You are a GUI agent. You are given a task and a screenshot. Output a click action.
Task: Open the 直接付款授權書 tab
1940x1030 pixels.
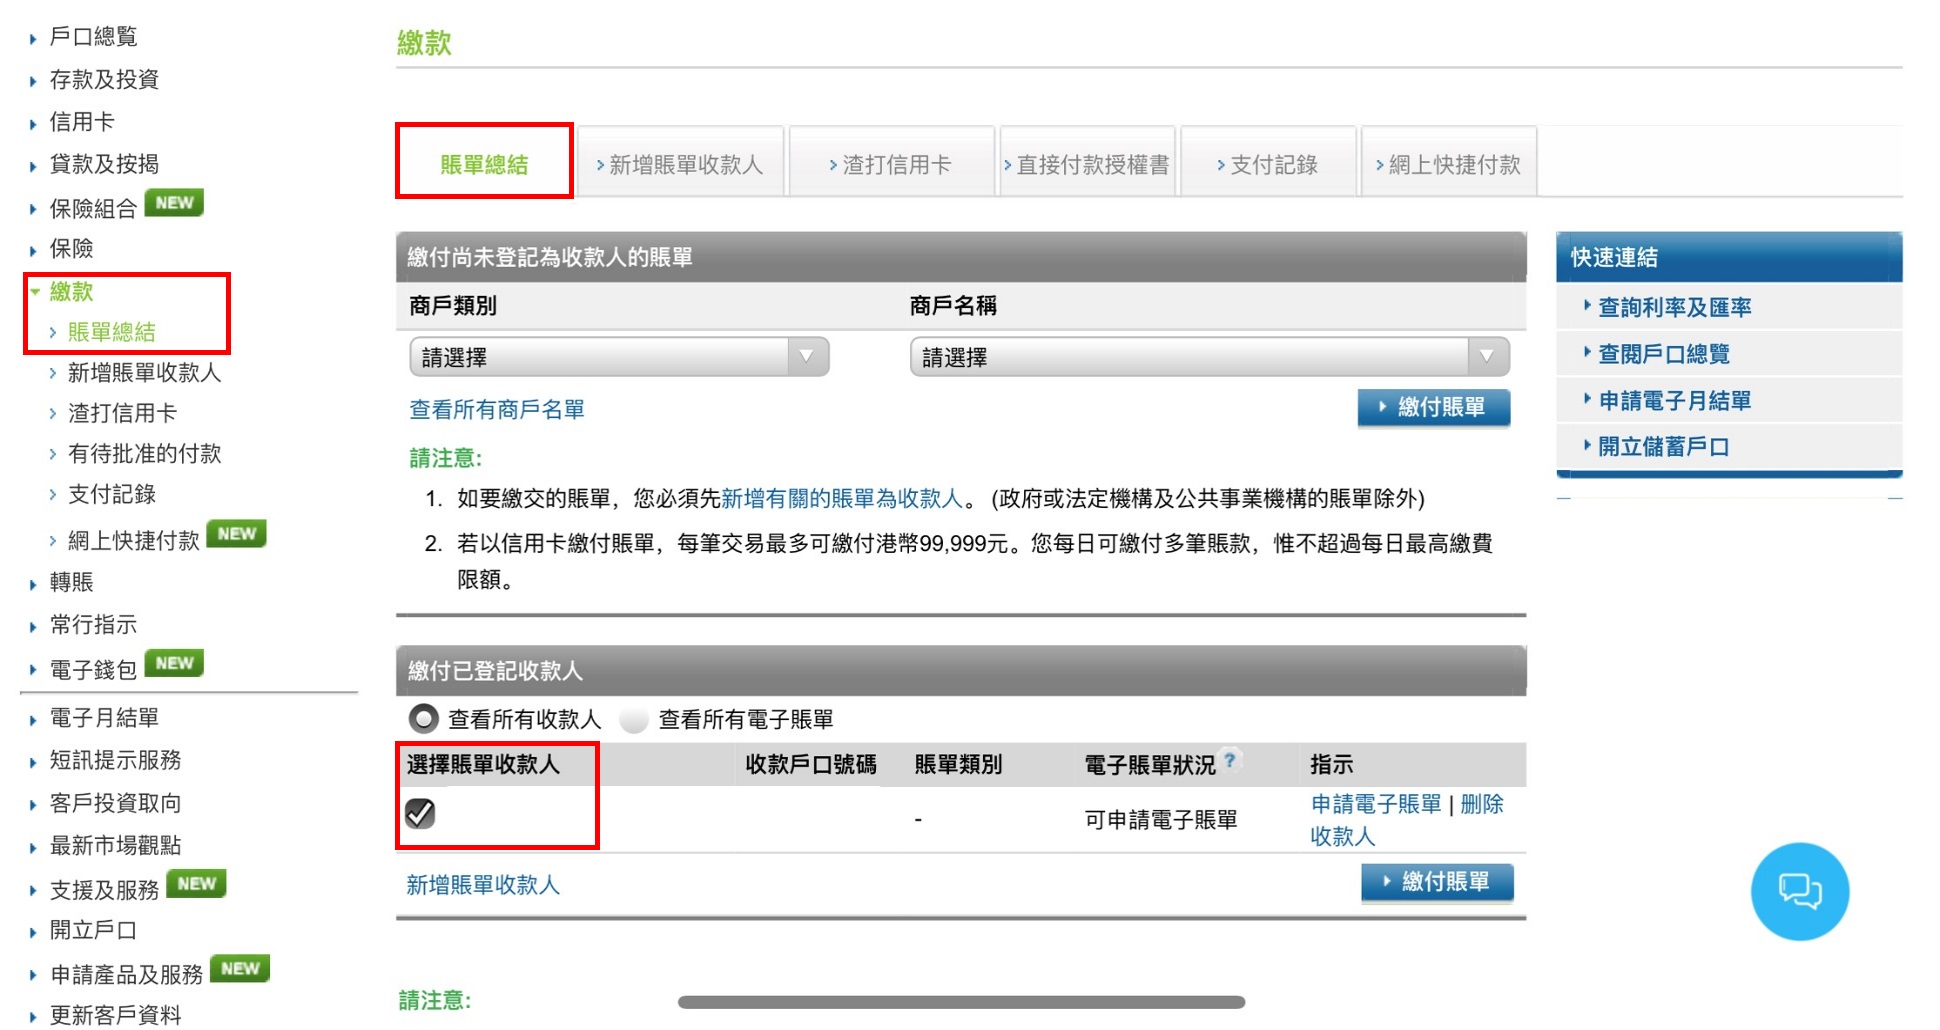[x=1090, y=161]
